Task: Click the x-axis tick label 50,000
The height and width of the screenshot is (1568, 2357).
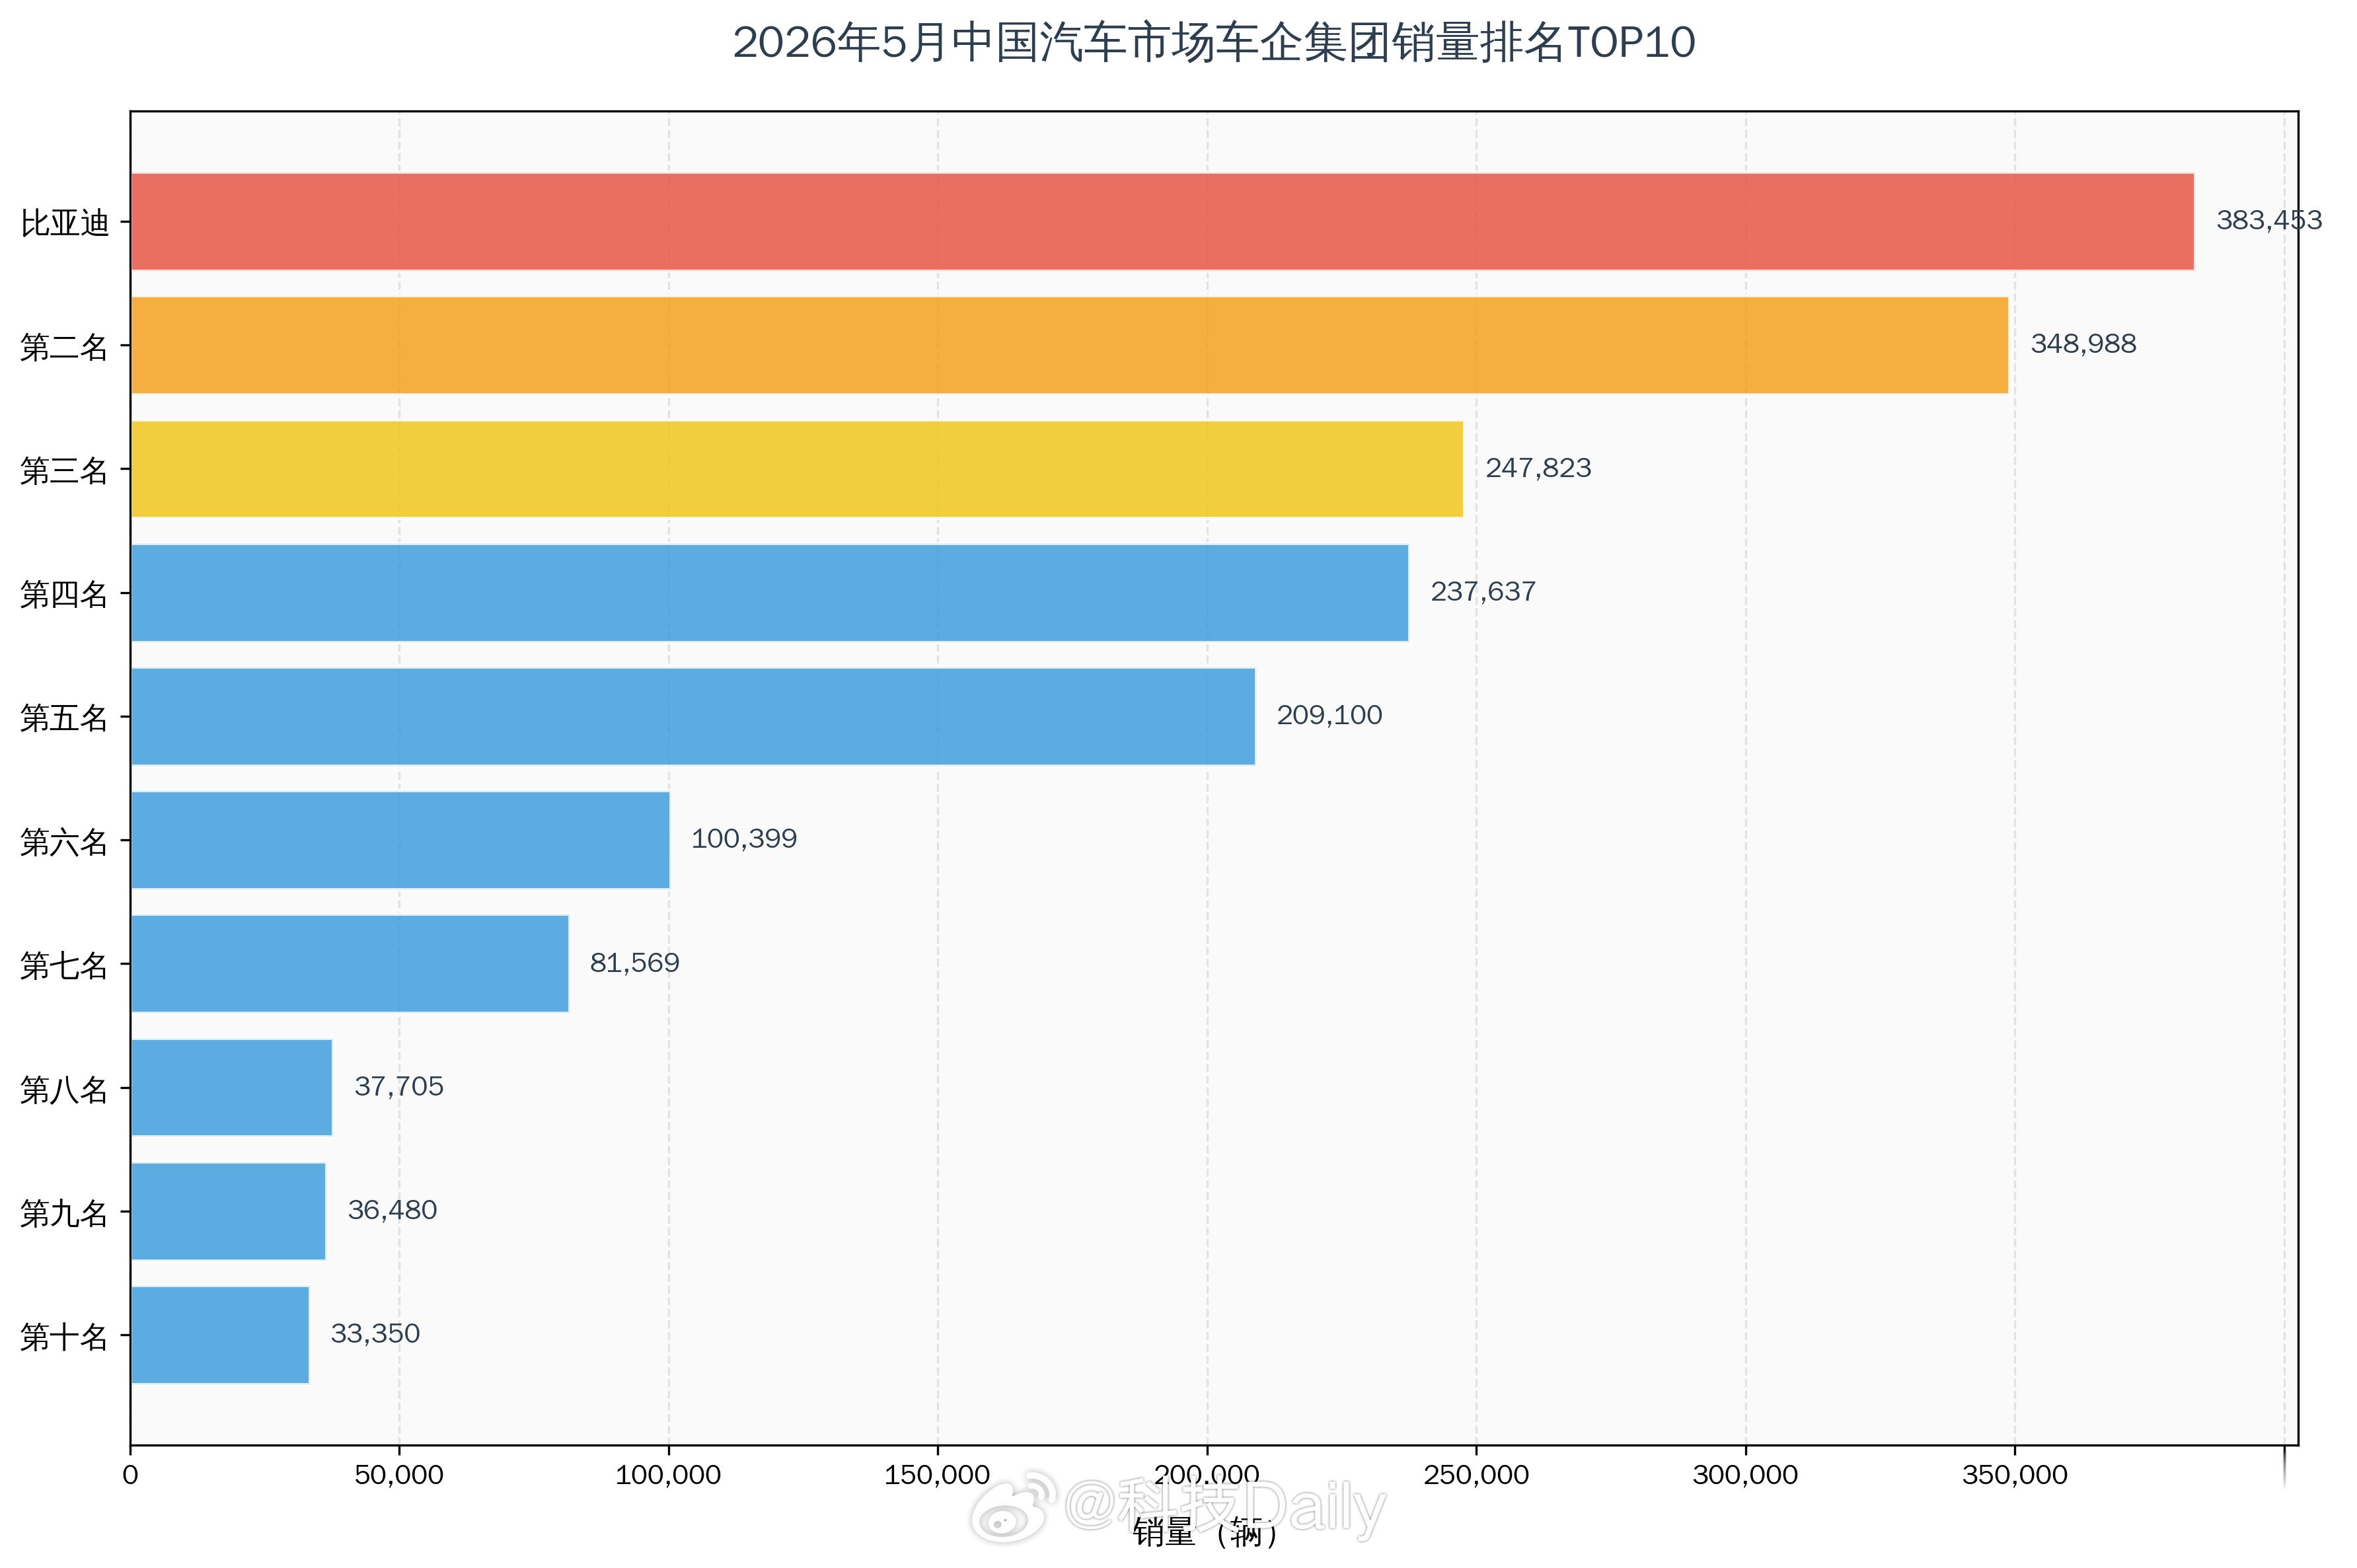Action: [399, 1475]
